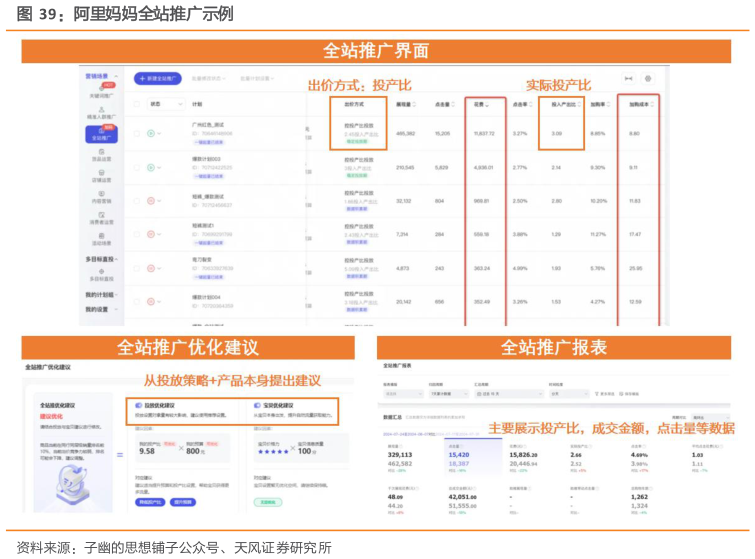Click the column width icon above the table

pos(628,78)
